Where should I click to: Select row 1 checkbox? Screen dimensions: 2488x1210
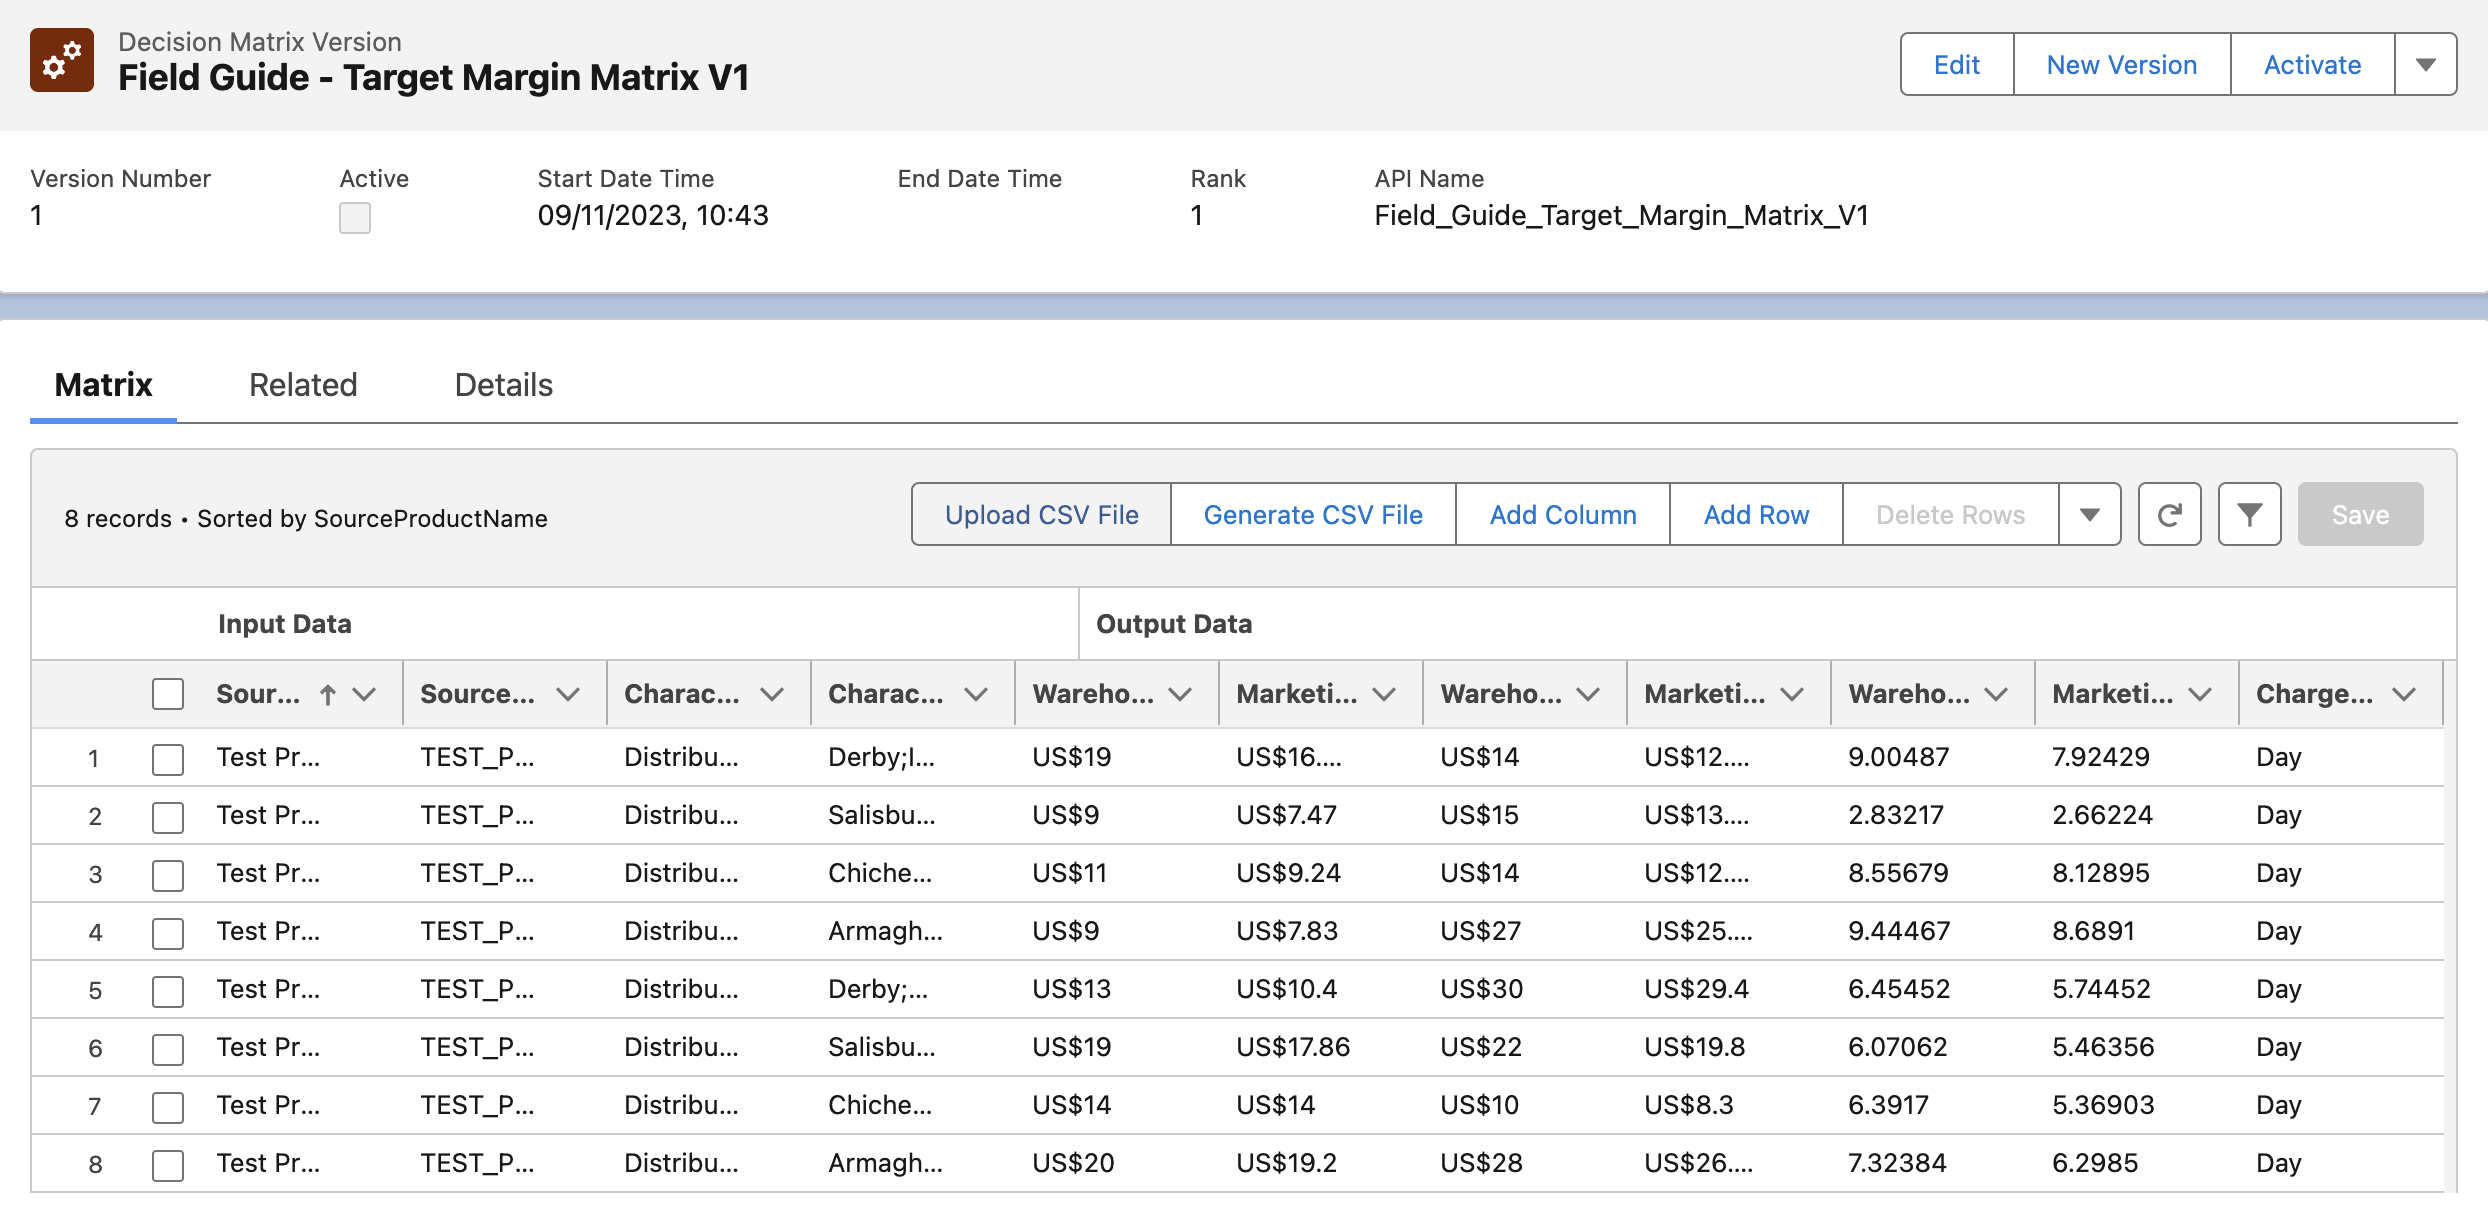click(x=168, y=759)
